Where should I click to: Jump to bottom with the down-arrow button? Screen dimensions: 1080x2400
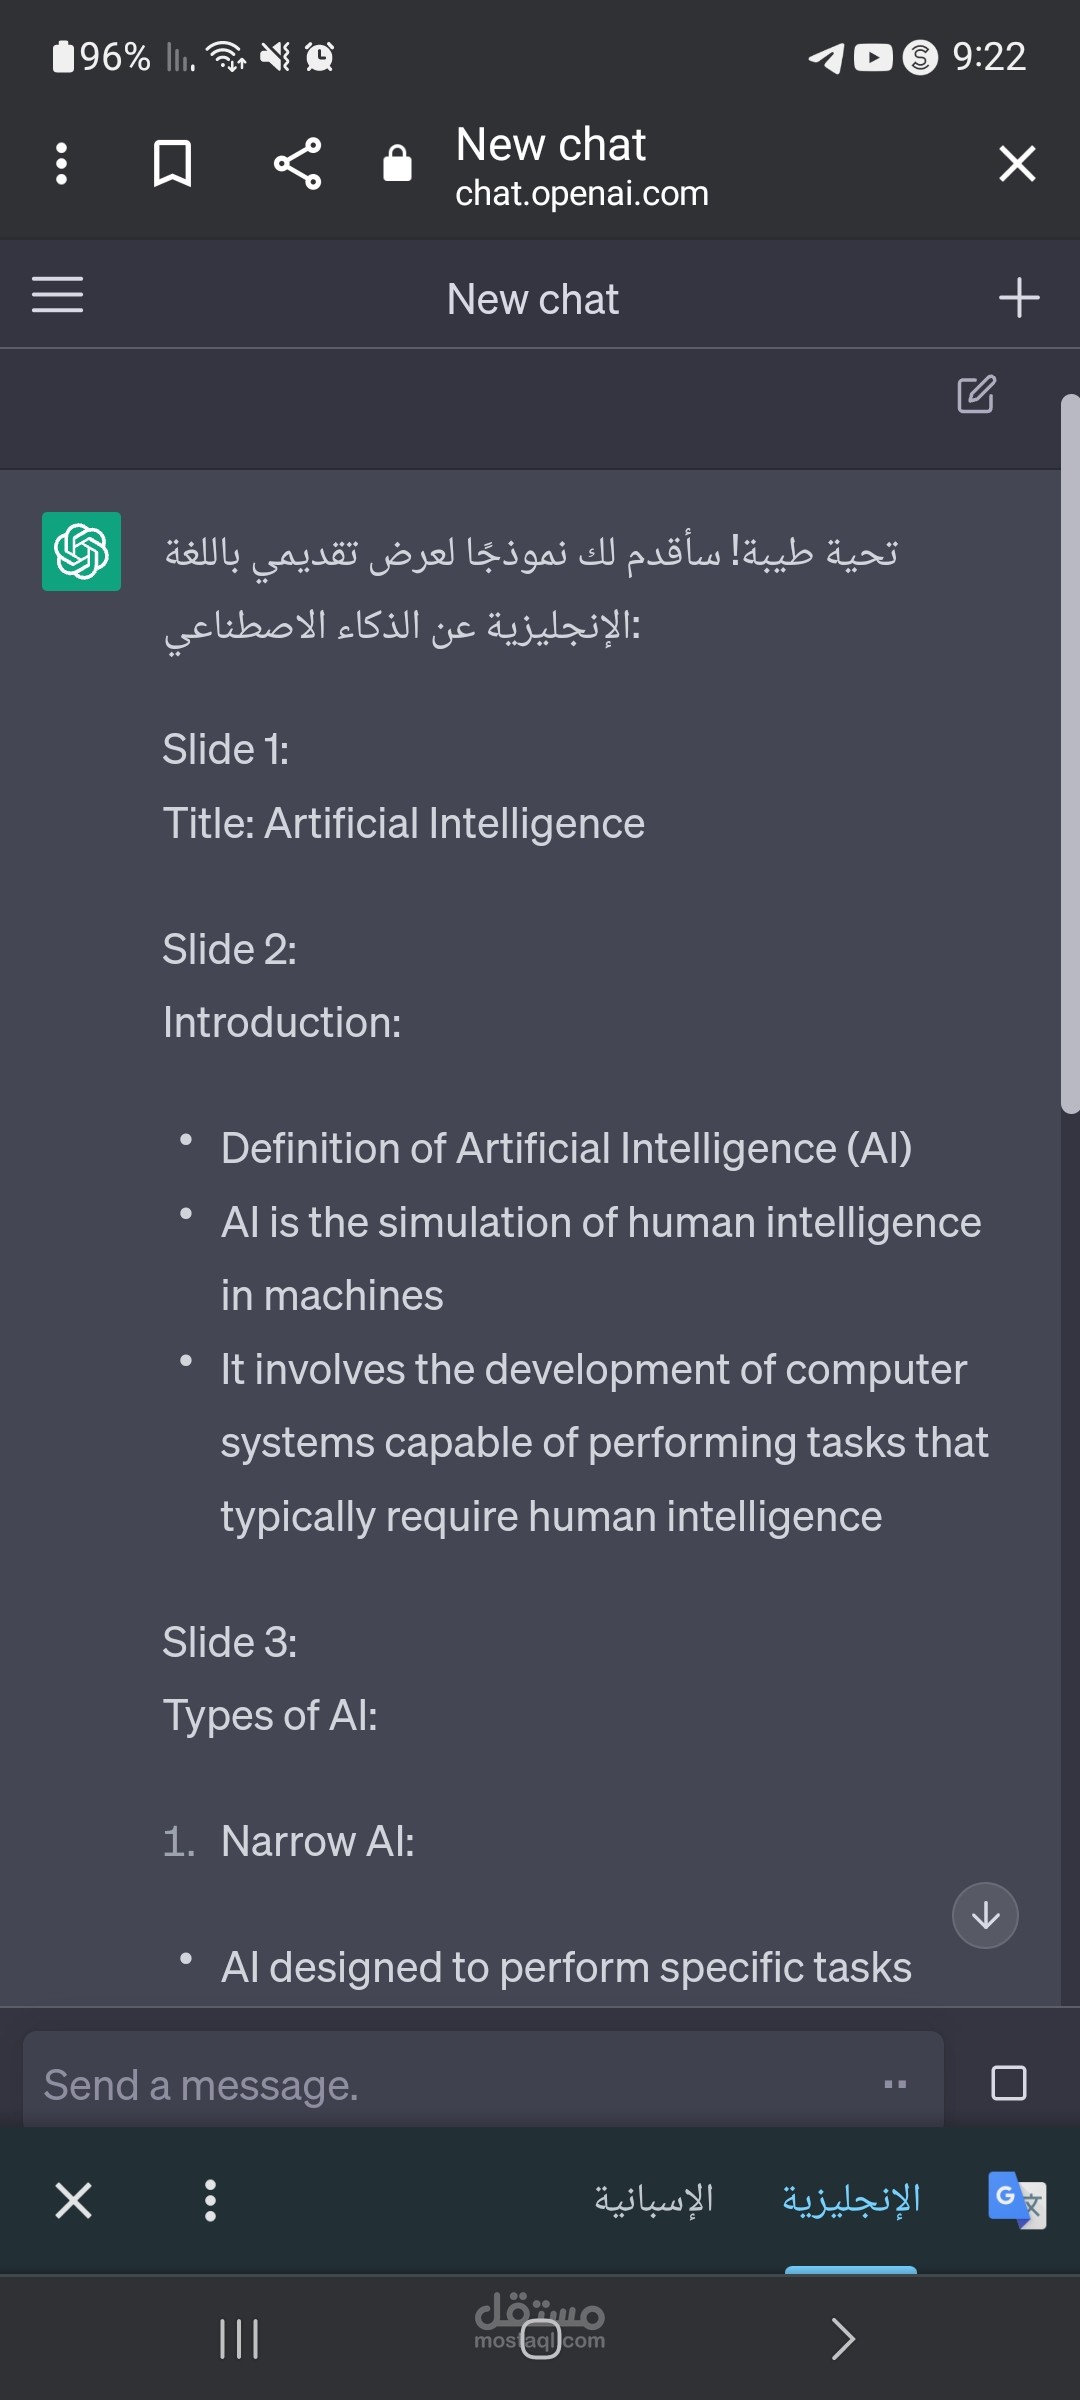[985, 1915]
